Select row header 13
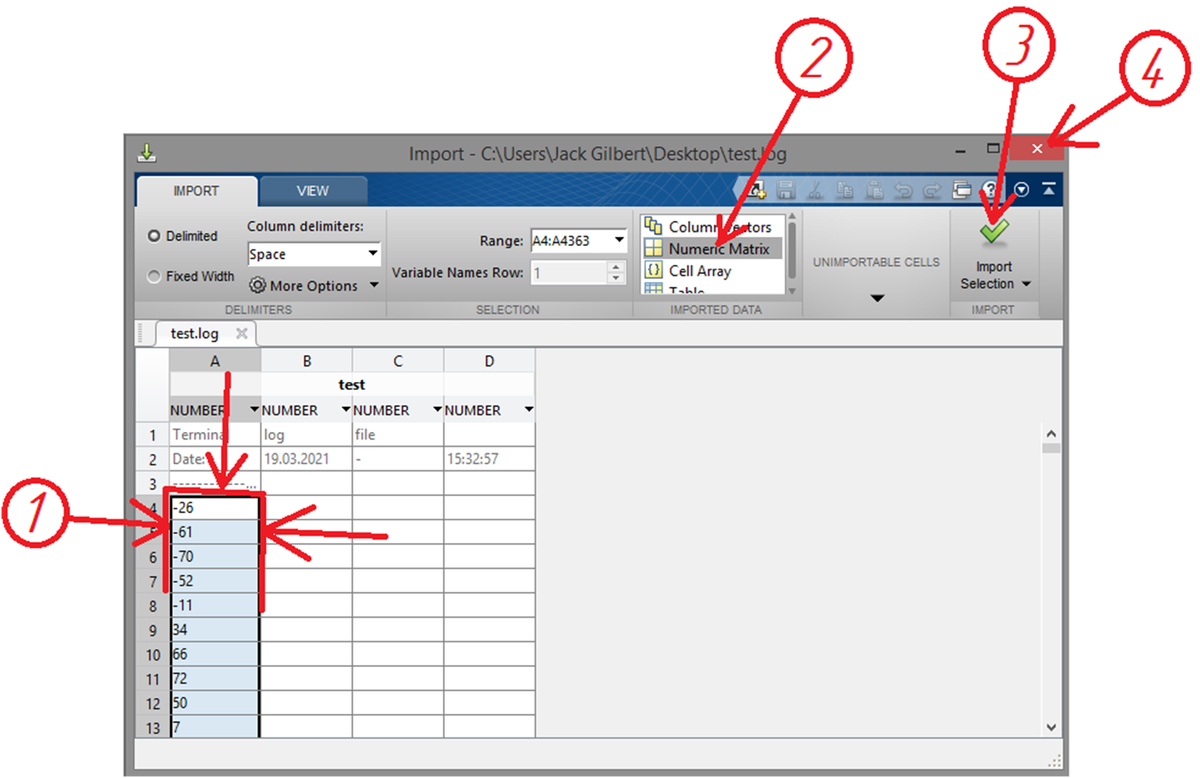 click(153, 727)
